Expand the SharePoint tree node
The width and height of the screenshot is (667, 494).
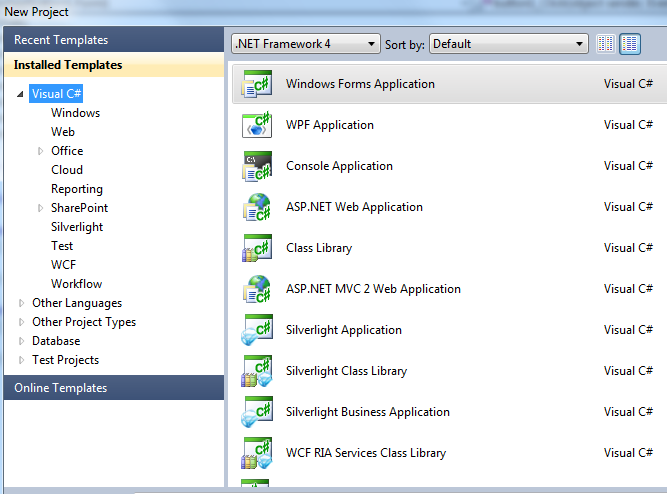click(40, 208)
